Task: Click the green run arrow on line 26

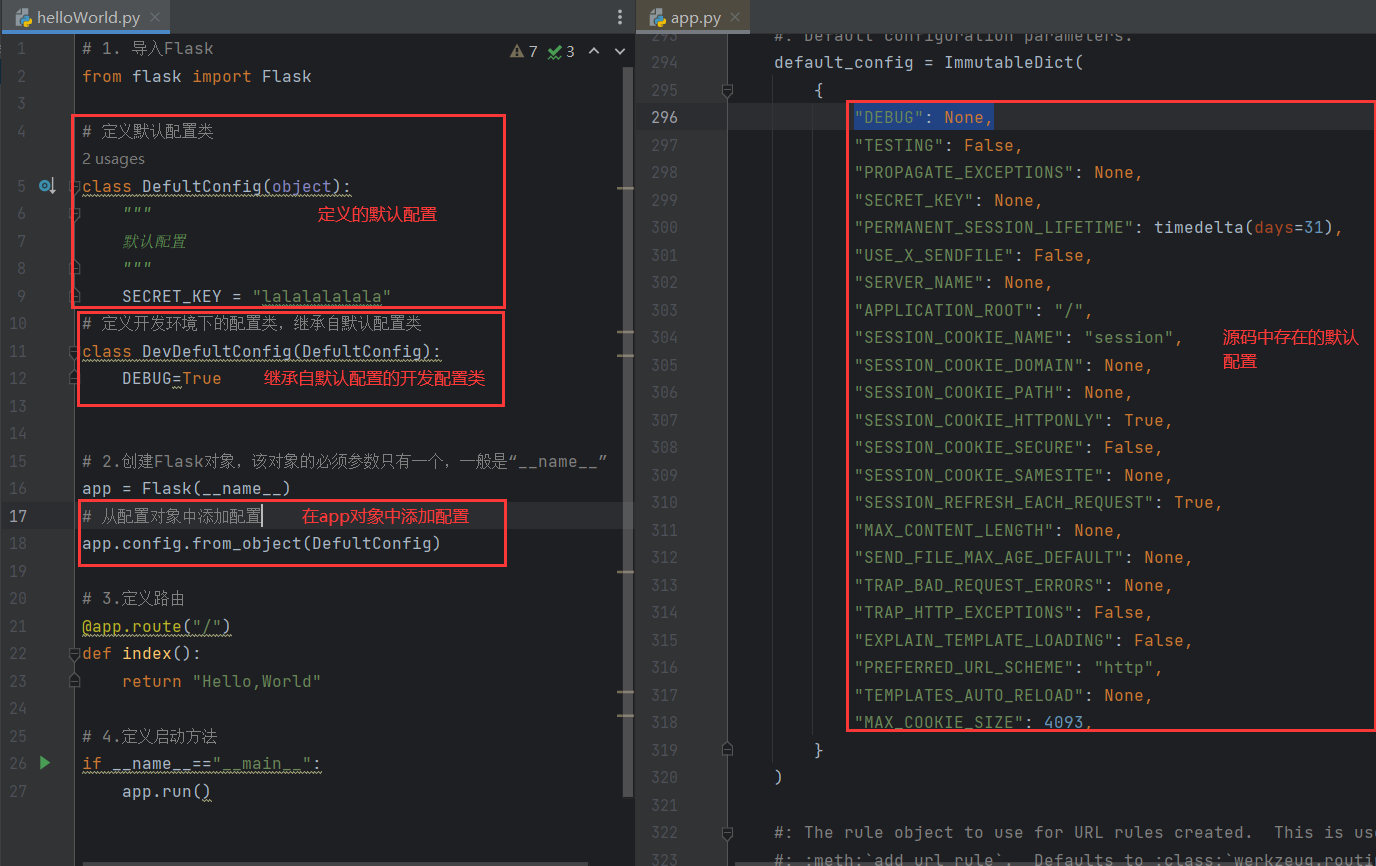Action: coord(44,763)
